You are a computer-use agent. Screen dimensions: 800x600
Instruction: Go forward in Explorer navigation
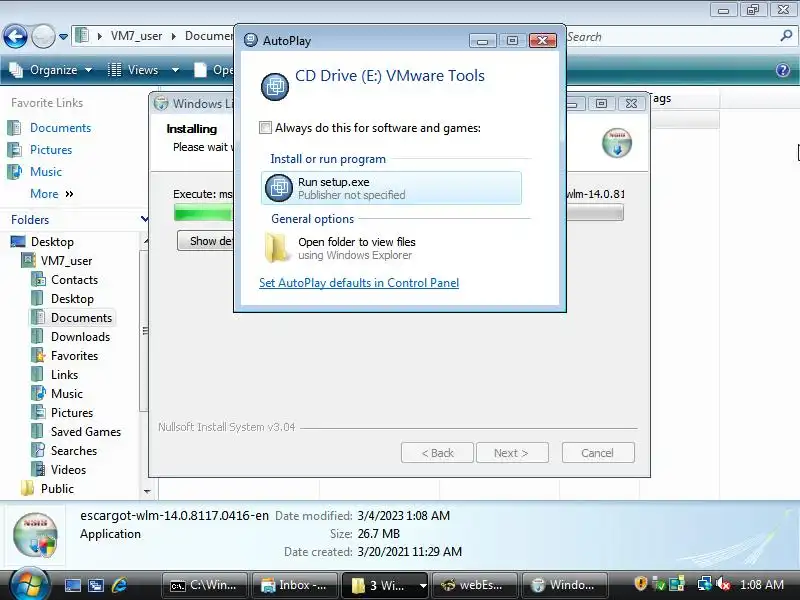pyautogui.click(x=43, y=36)
